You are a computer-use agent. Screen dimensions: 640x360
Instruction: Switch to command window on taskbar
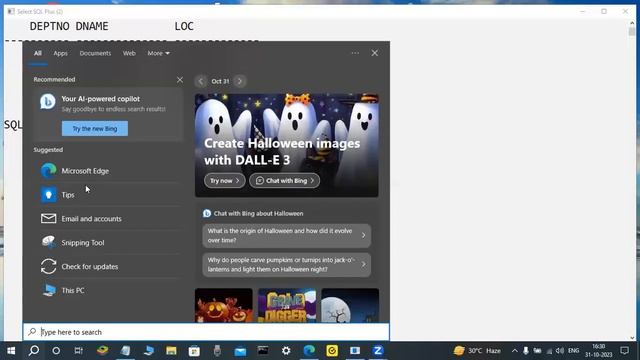(263, 351)
